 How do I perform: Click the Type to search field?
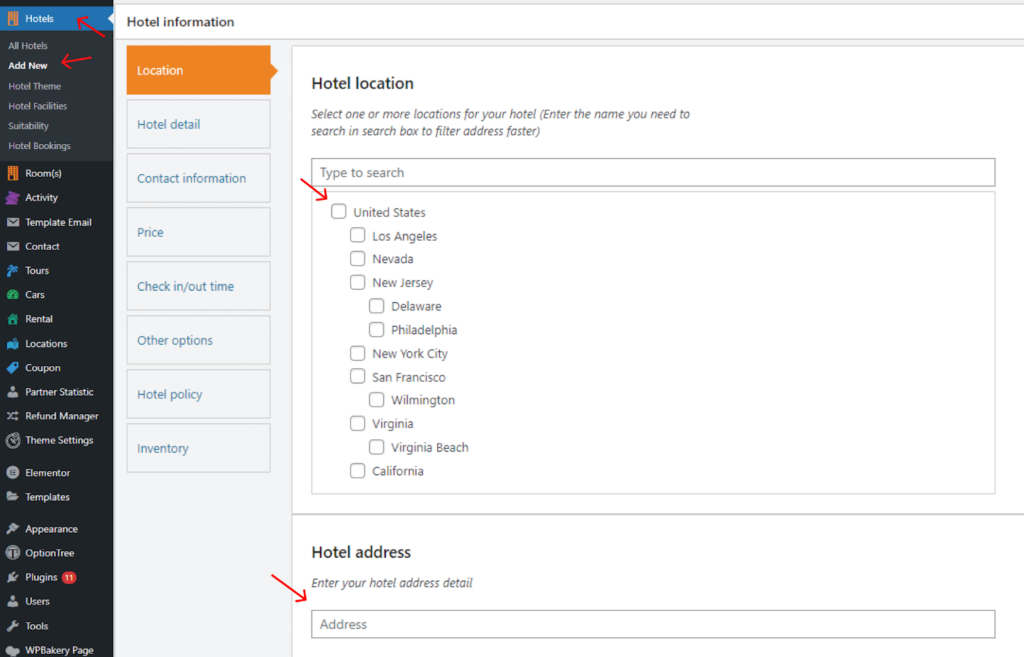pos(652,172)
